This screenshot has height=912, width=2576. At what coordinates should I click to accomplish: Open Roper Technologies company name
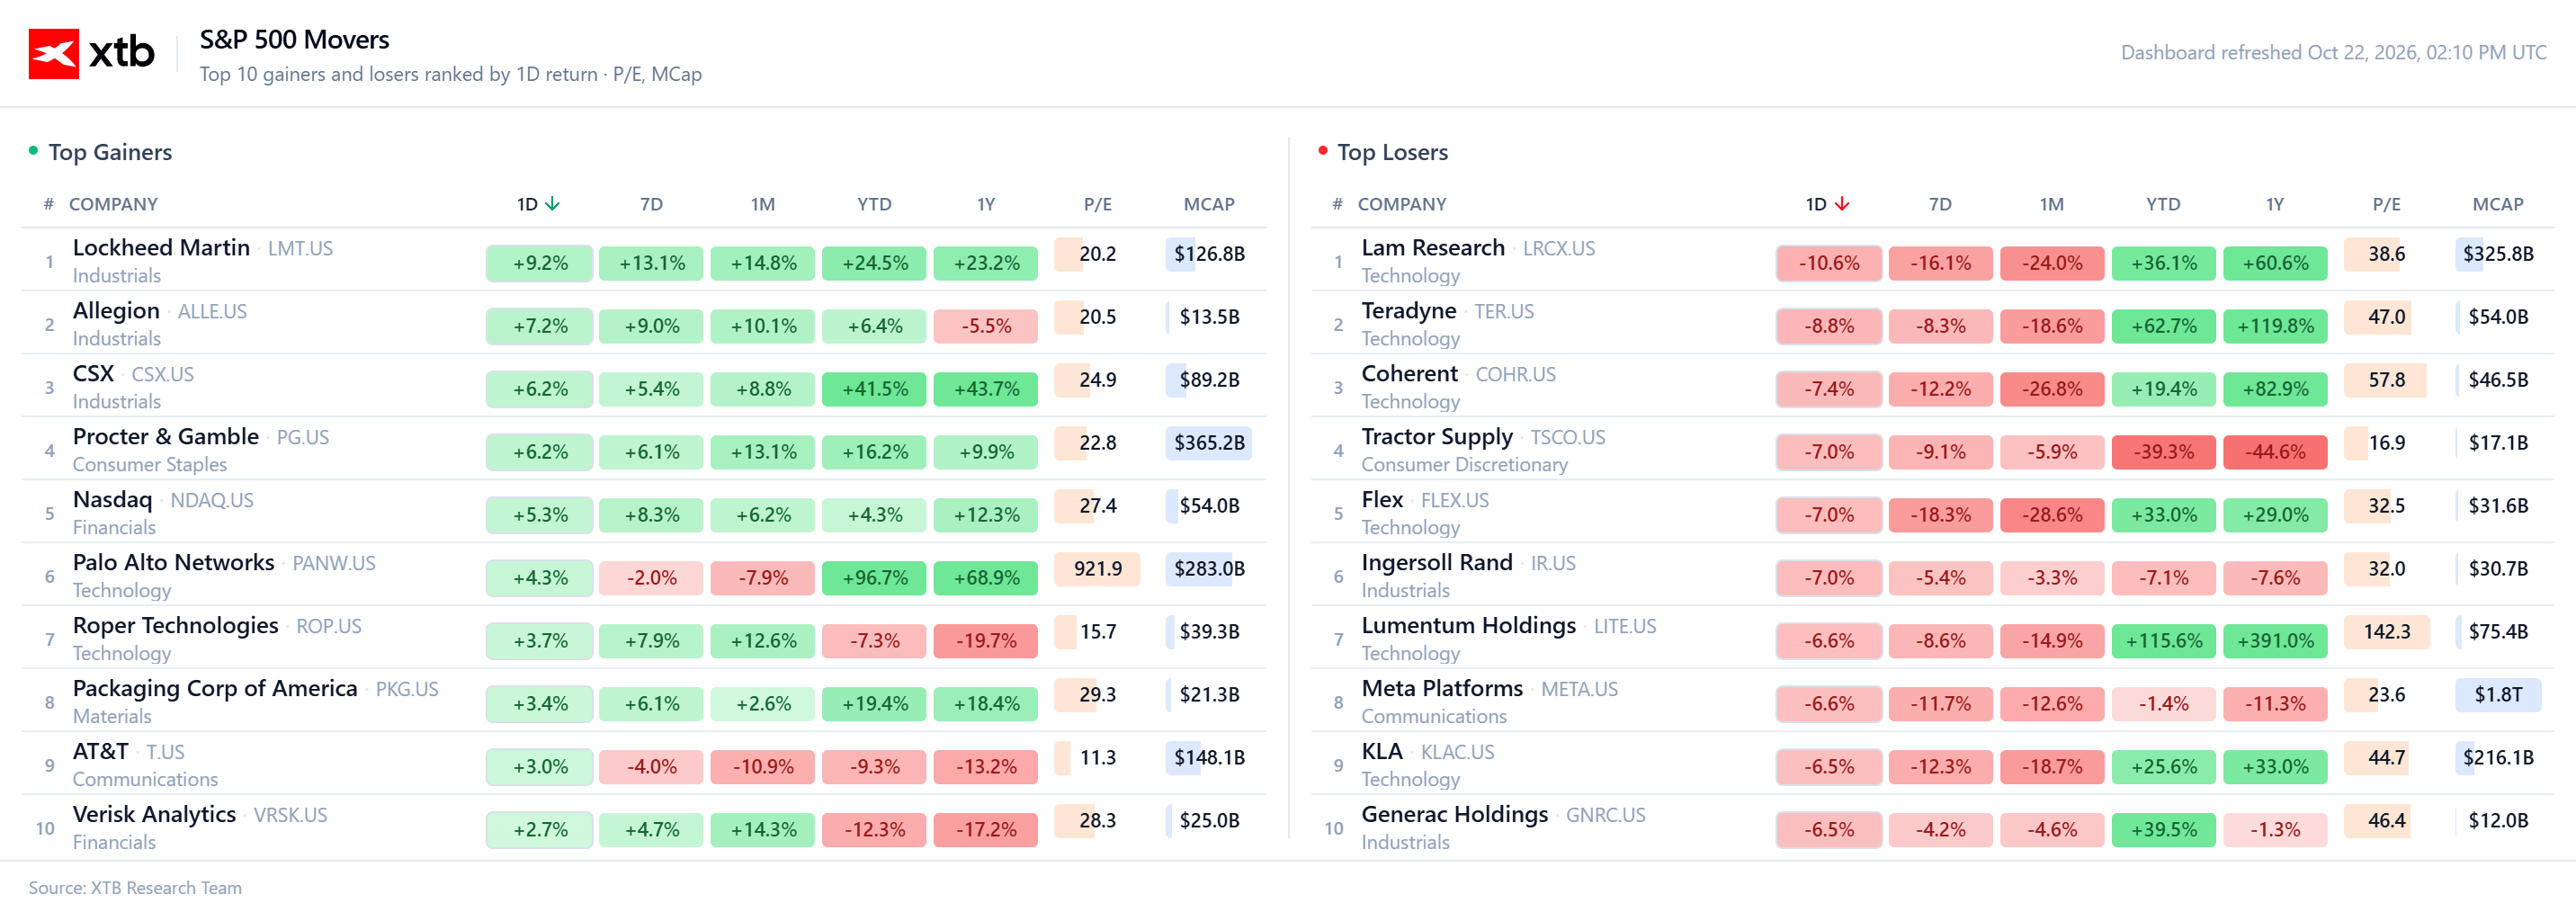click(x=176, y=625)
